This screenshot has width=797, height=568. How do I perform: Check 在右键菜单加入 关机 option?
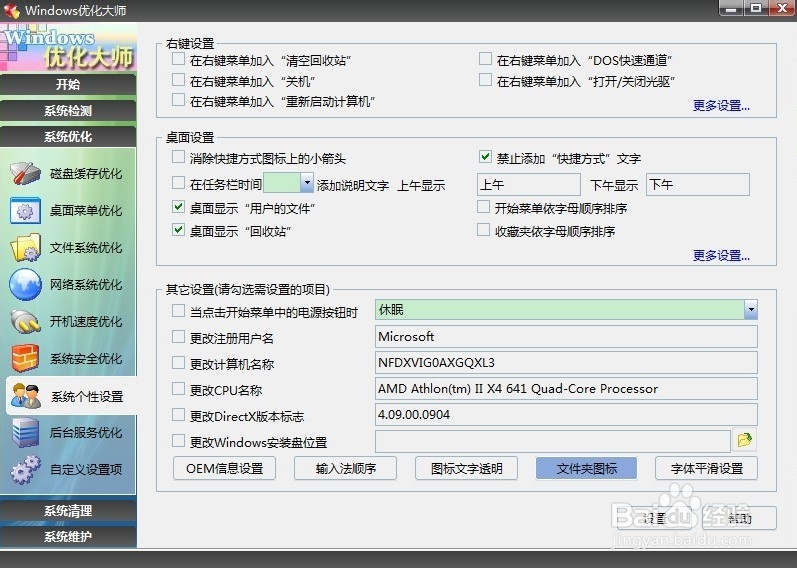(x=178, y=80)
